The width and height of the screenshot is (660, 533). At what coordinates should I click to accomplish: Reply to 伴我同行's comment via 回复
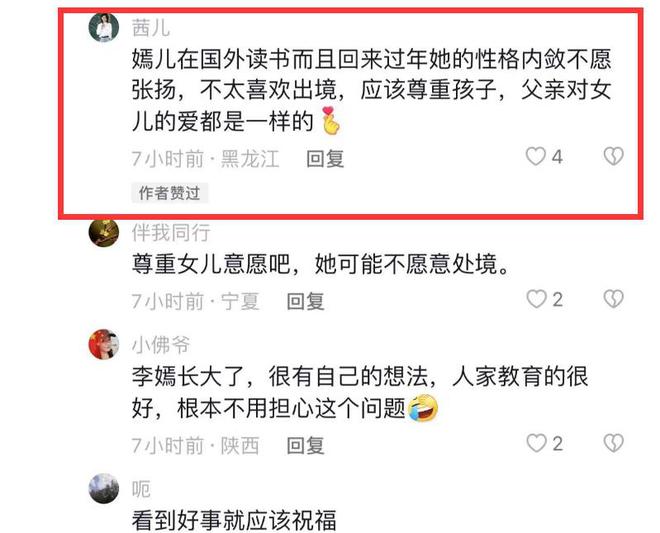point(306,301)
